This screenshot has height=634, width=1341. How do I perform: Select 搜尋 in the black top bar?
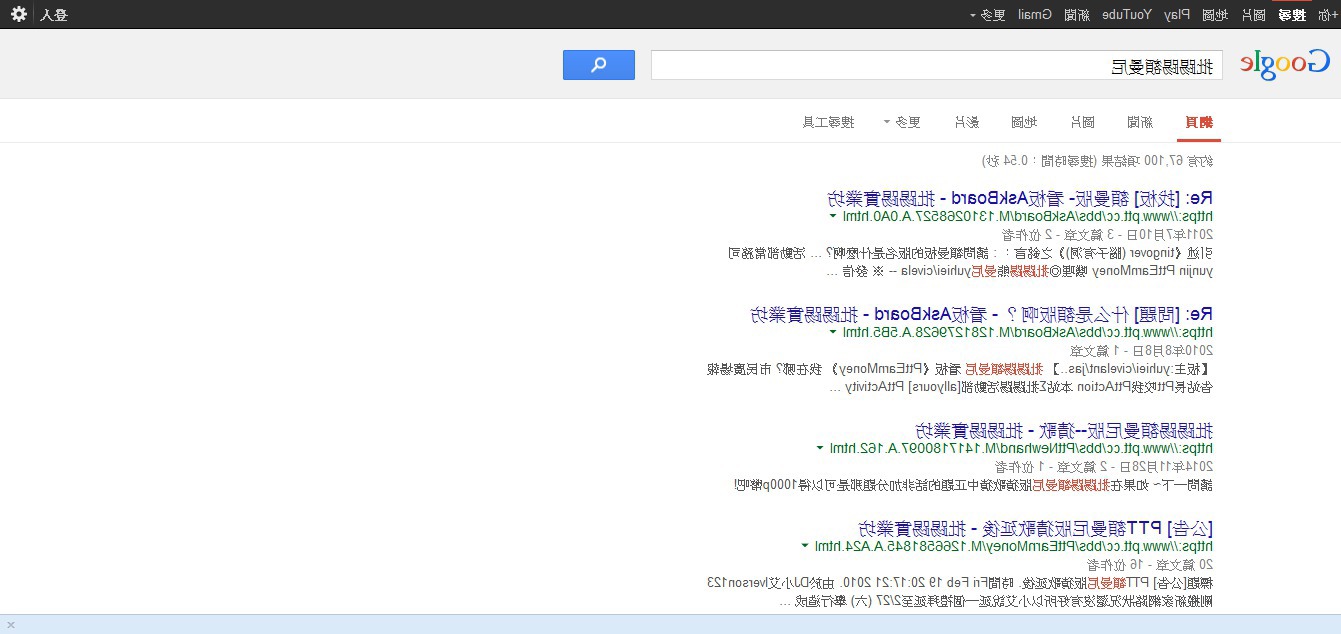[x=1293, y=14]
